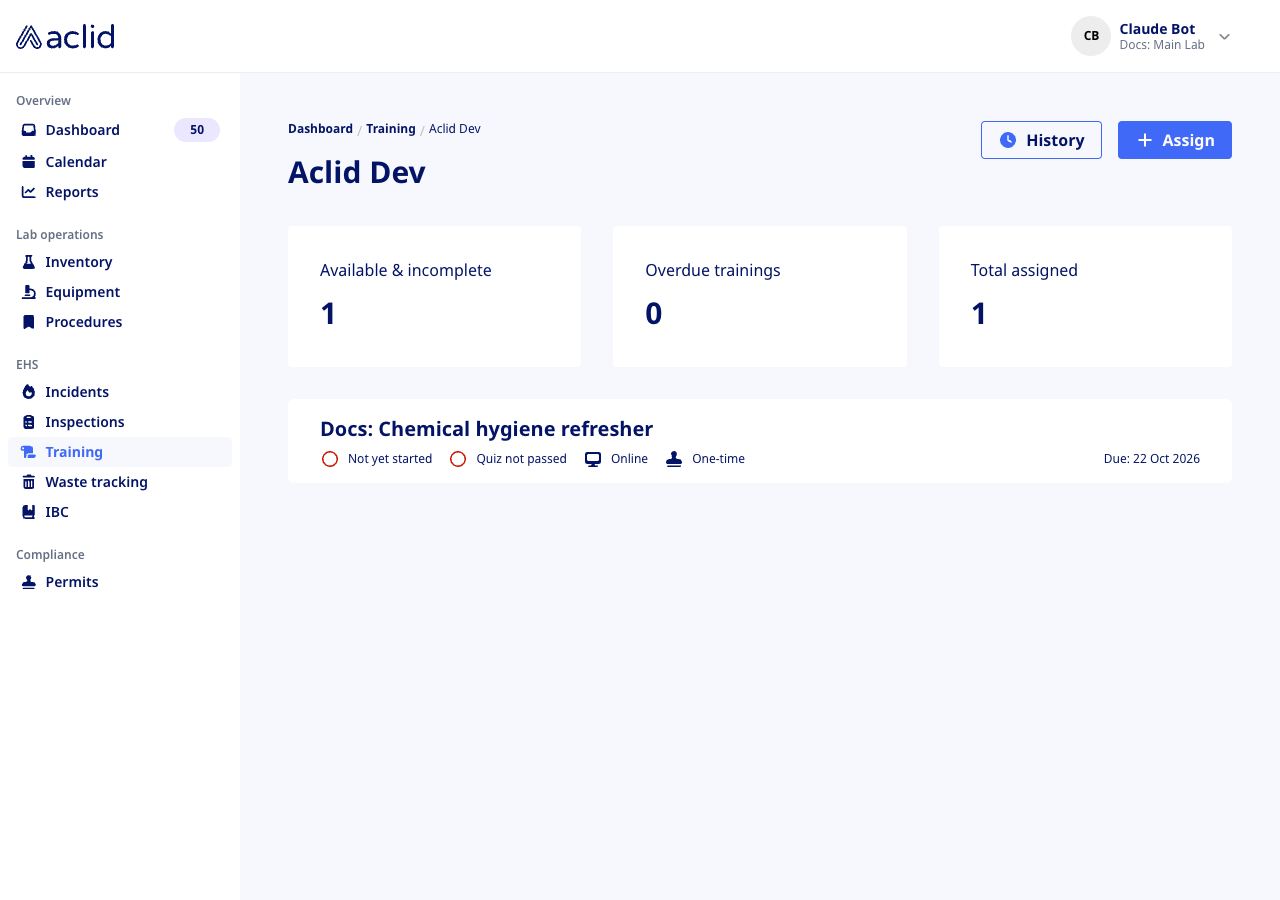
Task: Click the Inspections clipboard icon
Action: [29, 422]
